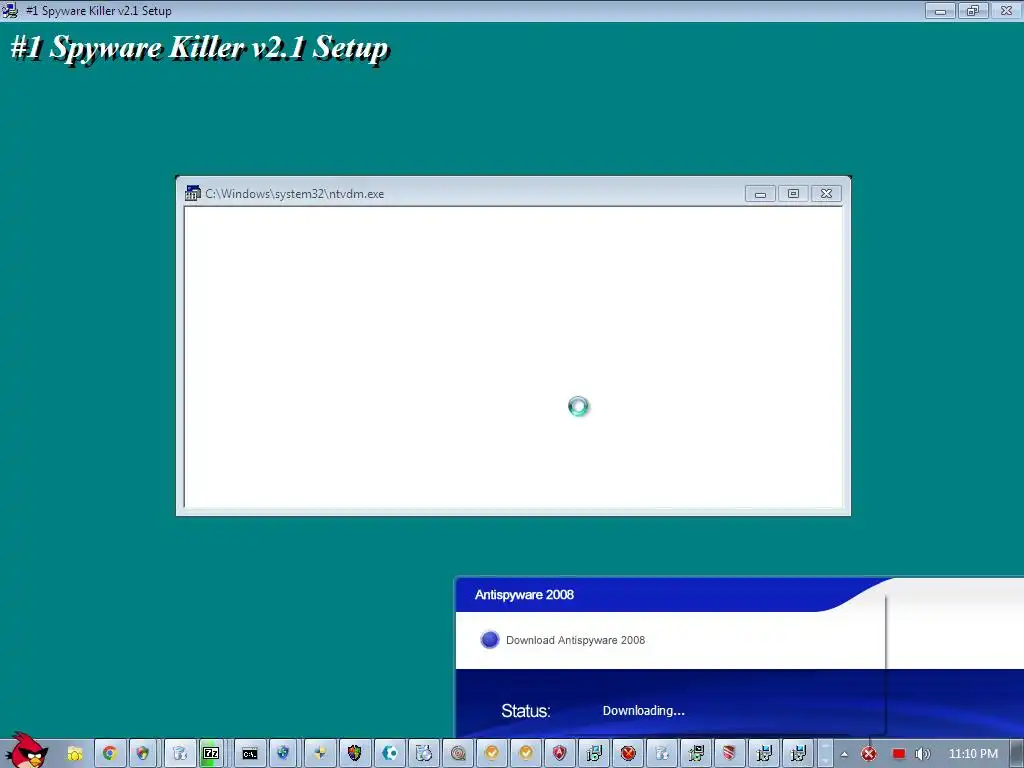Viewport: 1024px width, 768px height.
Task: Click the orange check icon beside the spiral target
Action: pos(492,754)
